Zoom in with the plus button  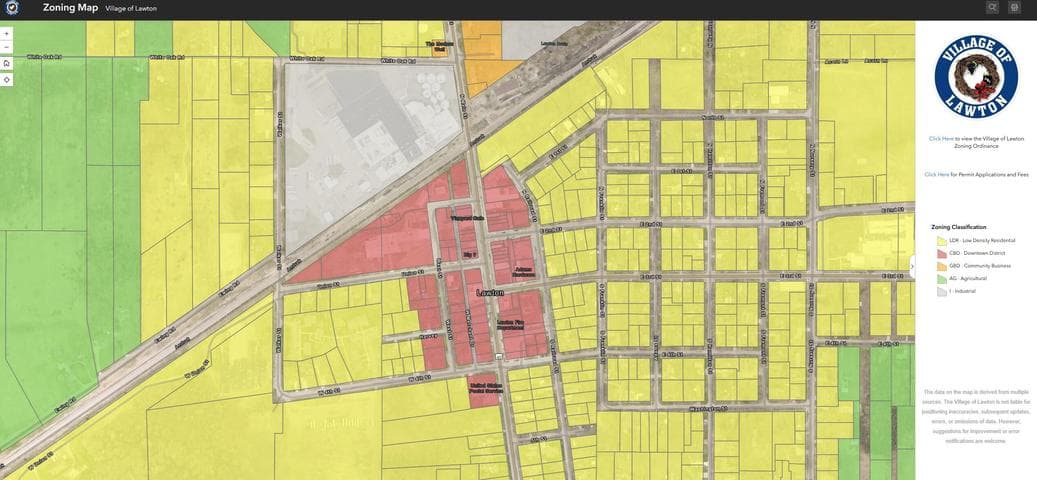(x=7, y=34)
